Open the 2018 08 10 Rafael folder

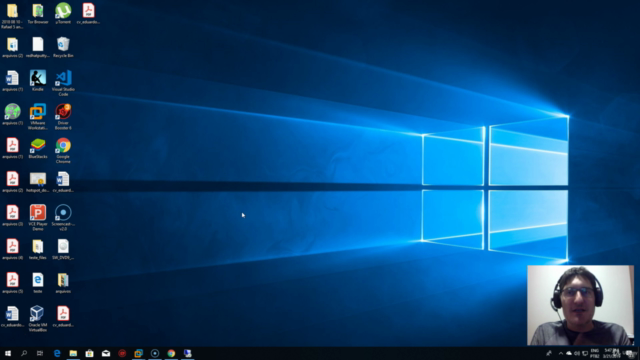pos(12,16)
